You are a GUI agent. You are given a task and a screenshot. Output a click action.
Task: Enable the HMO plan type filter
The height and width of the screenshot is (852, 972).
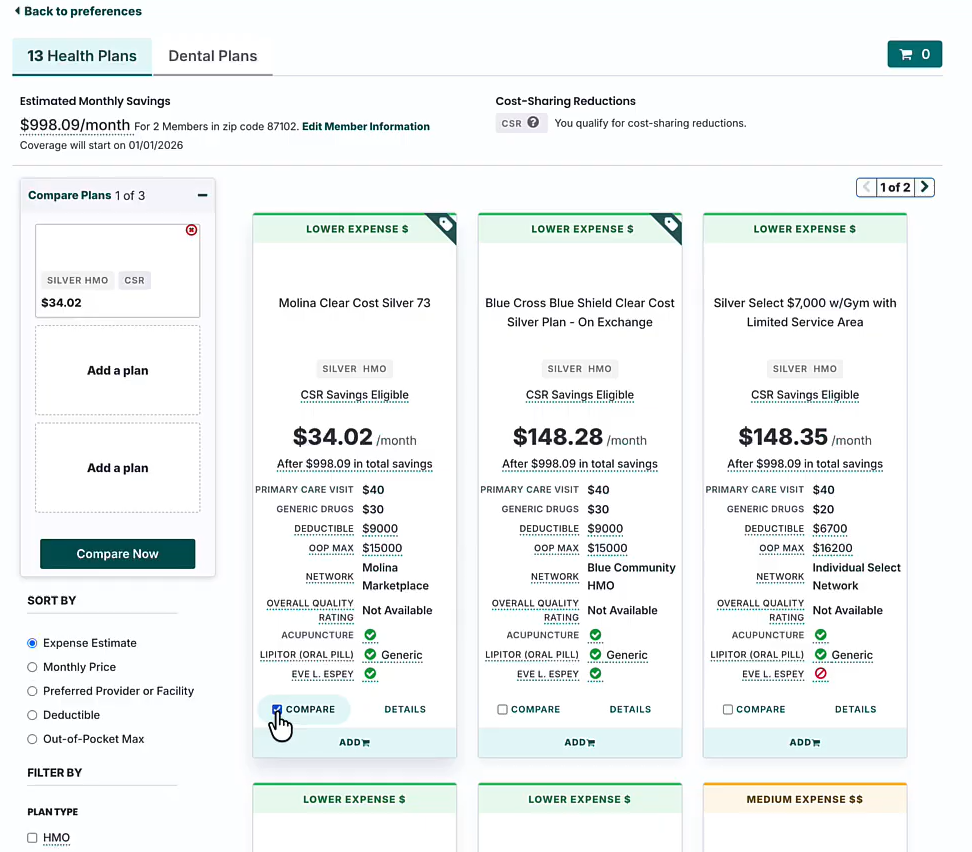click(x=33, y=838)
